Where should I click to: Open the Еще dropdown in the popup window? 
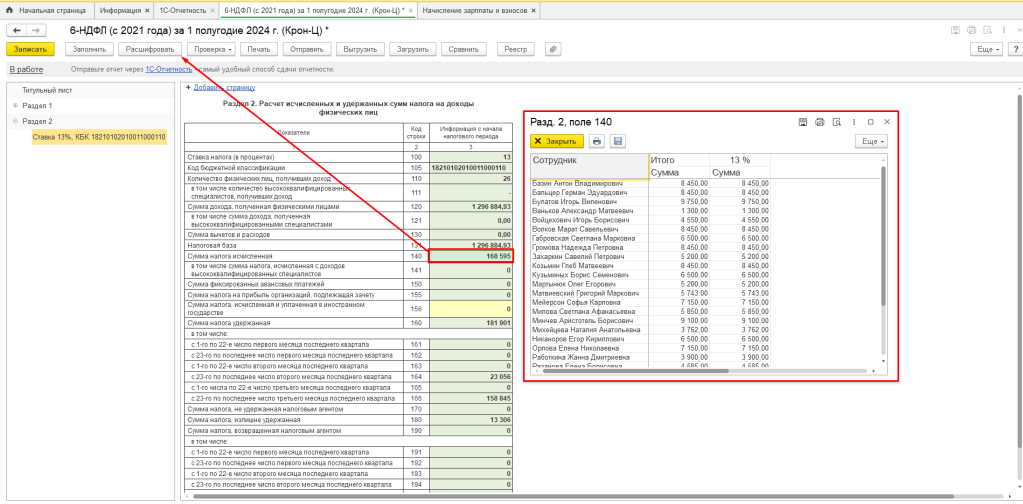point(871,142)
